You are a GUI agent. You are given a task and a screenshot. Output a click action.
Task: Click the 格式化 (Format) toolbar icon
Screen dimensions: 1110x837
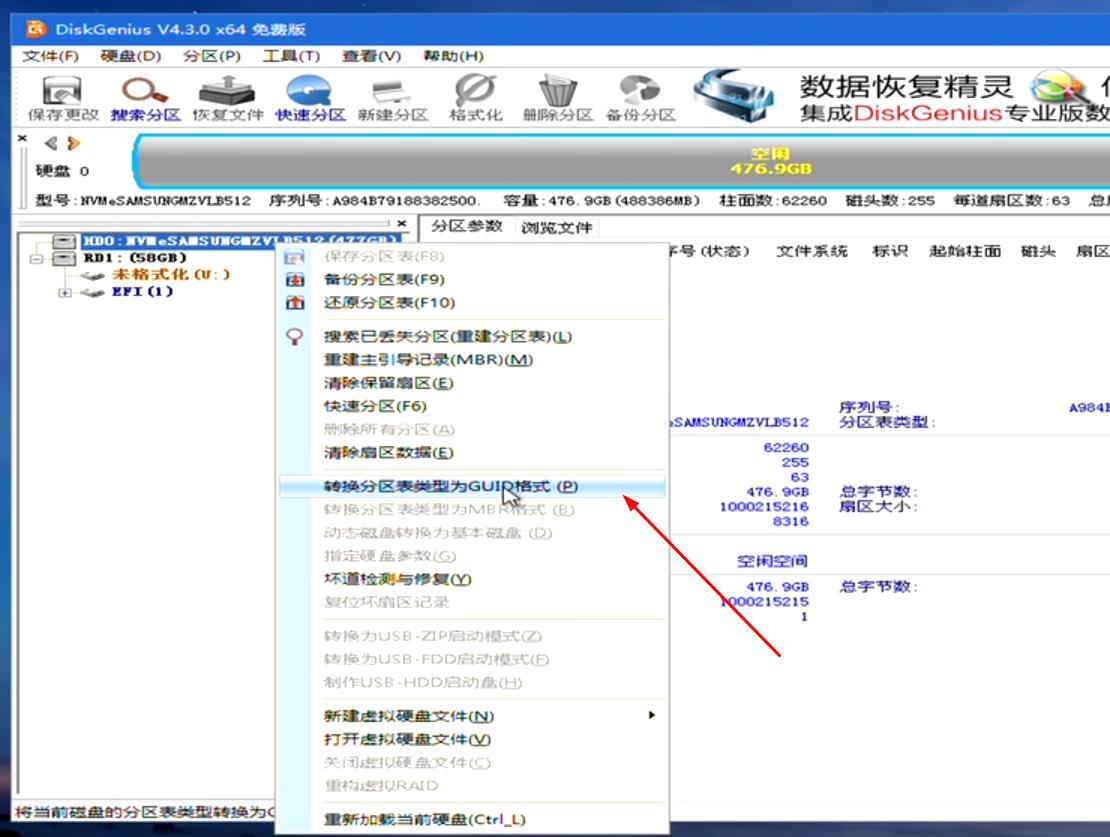475,92
